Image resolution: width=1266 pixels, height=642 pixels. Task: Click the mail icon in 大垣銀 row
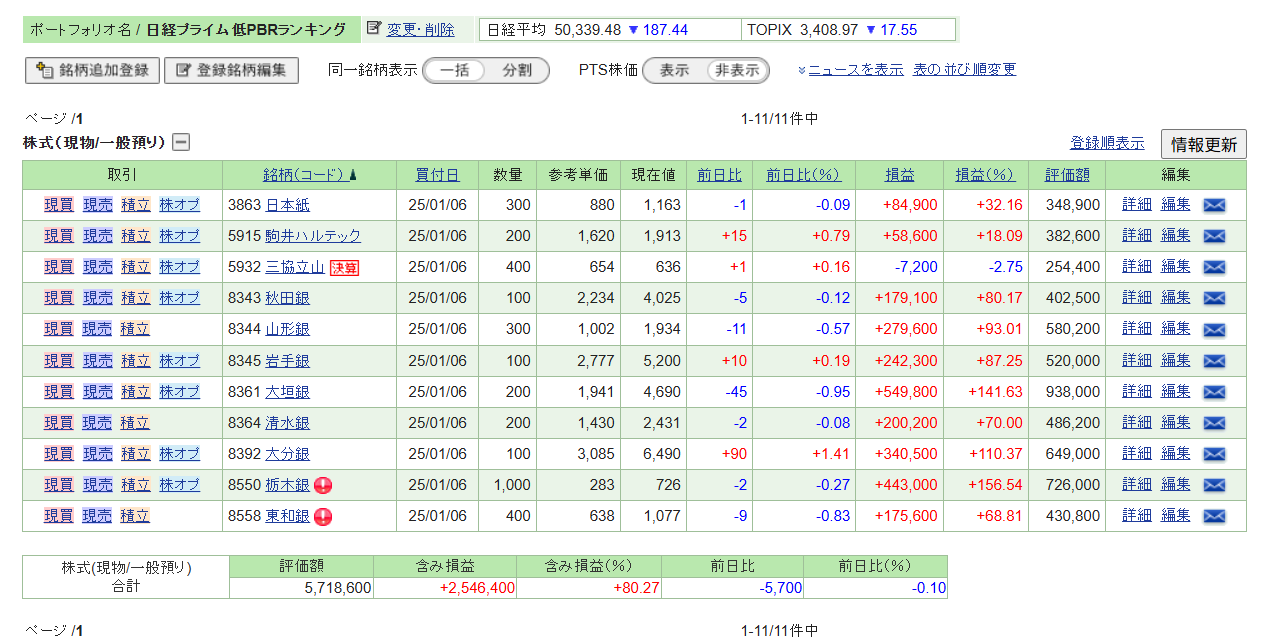1213,392
